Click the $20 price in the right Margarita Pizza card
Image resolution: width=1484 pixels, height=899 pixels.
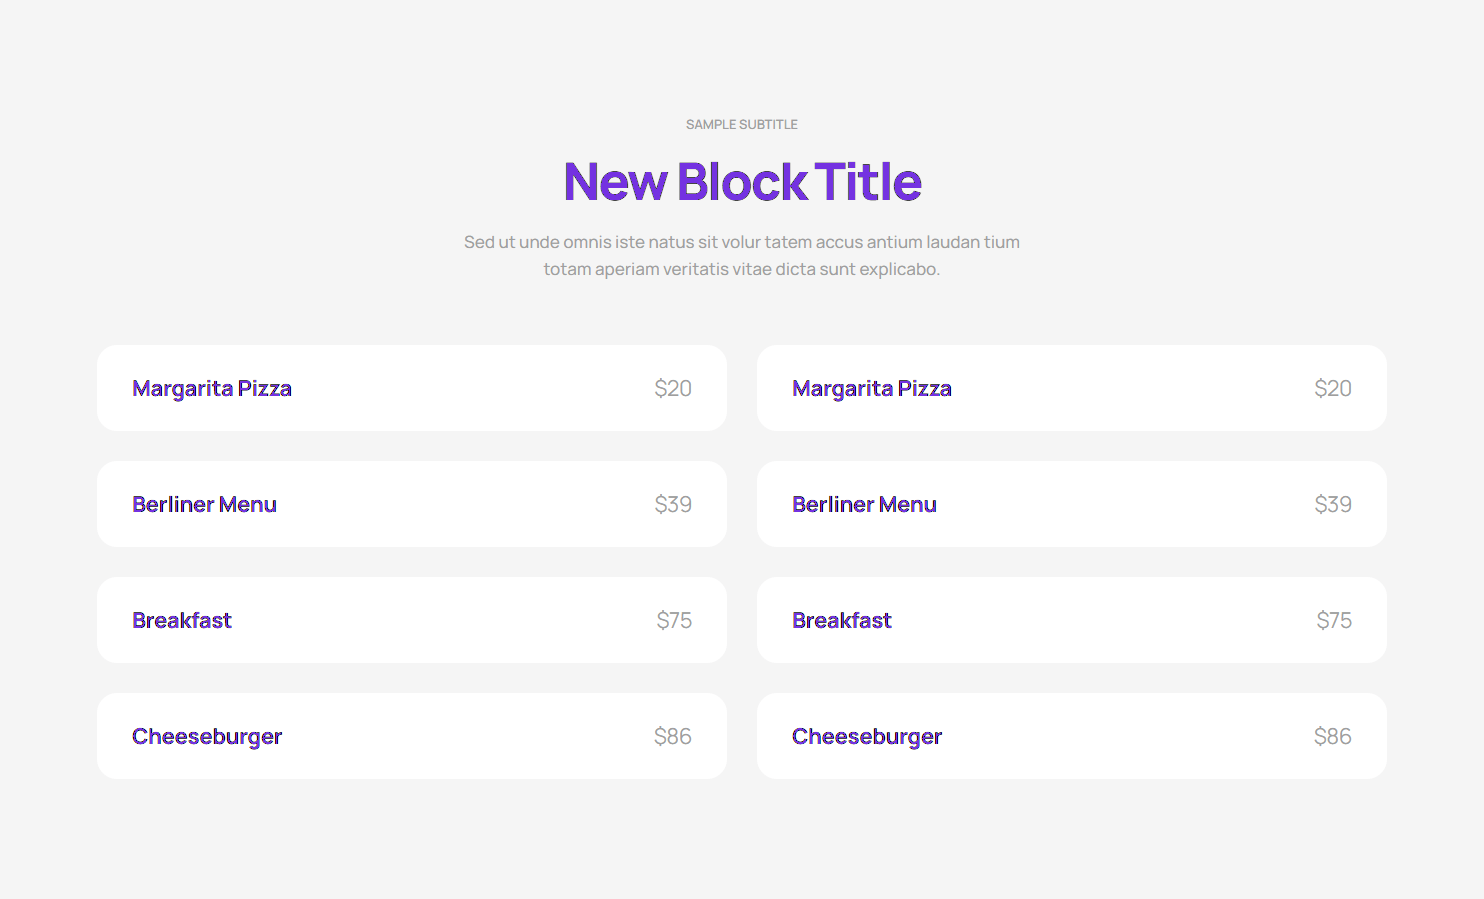tap(1334, 388)
